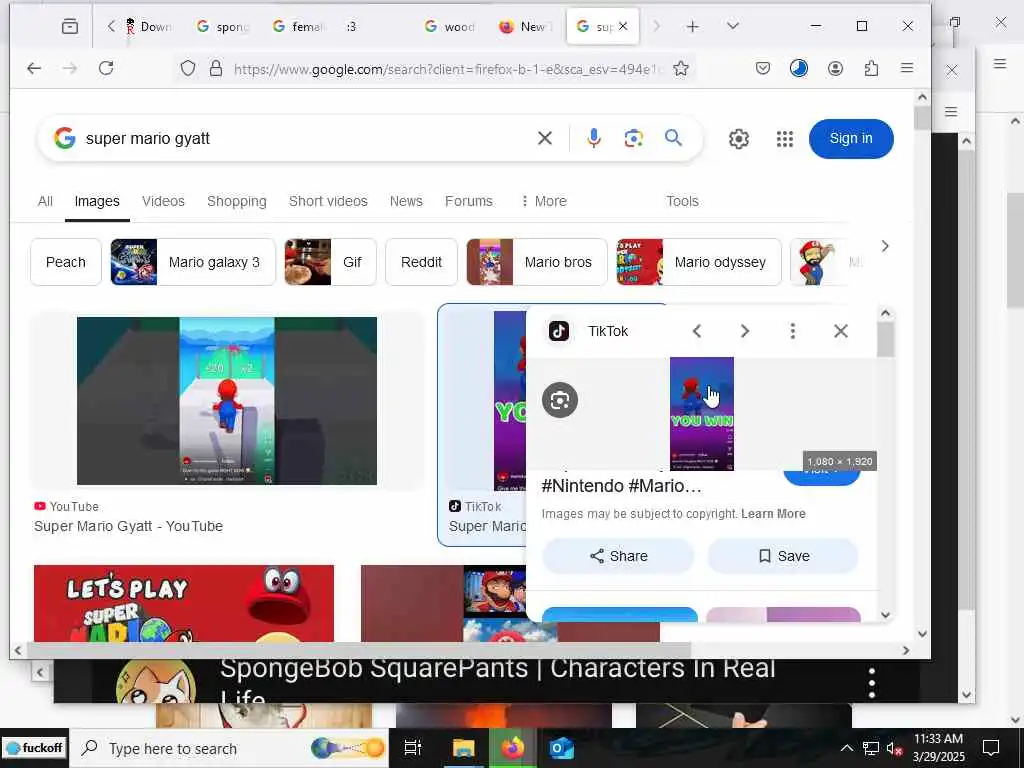Click the page horizontal scrollbar
This screenshot has width=1024, height=768.
(358, 650)
